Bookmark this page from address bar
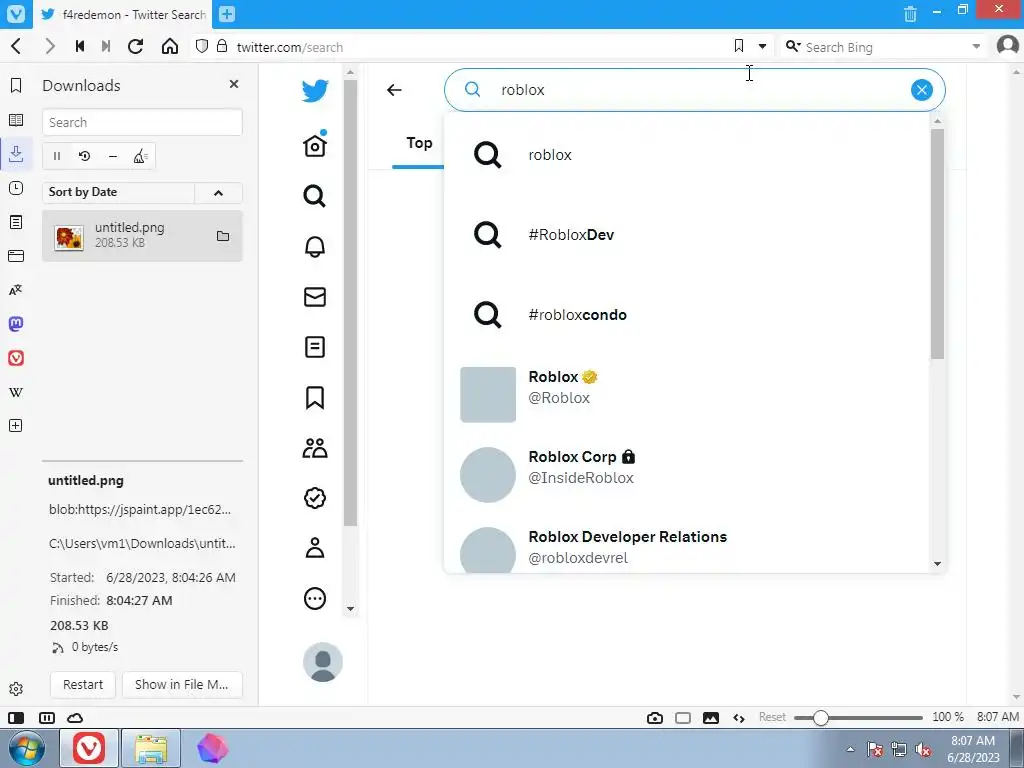The width and height of the screenshot is (1024, 768). (x=739, y=46)
